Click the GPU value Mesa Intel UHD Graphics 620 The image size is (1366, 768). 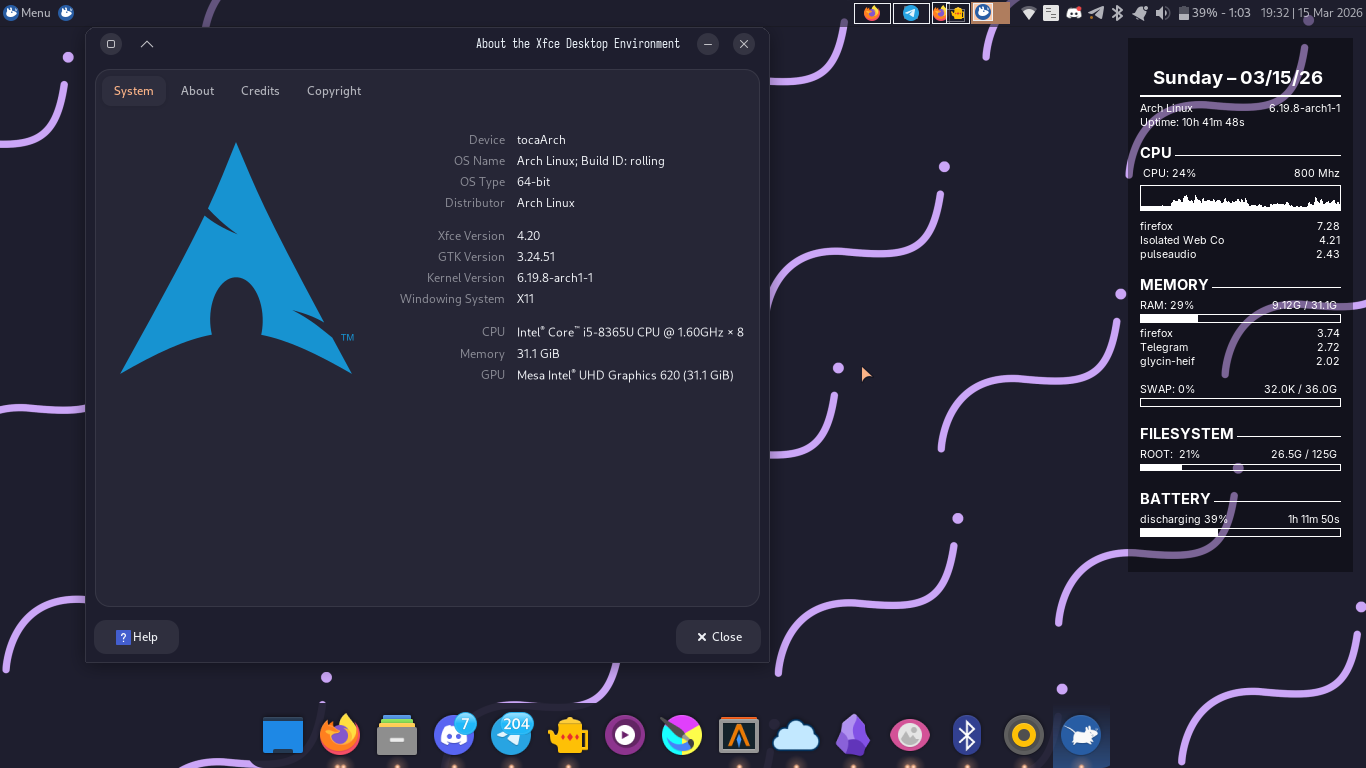tap(625, 375)
